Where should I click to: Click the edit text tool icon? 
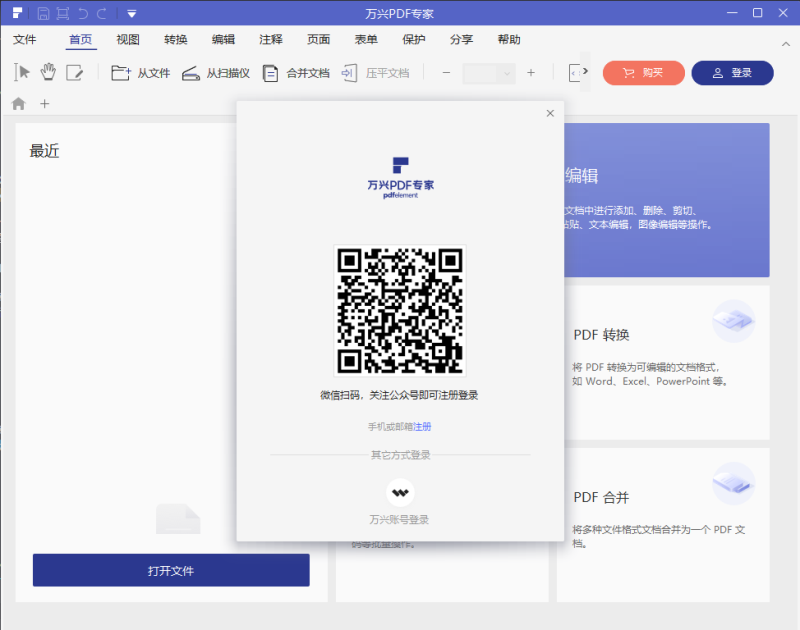75,73
